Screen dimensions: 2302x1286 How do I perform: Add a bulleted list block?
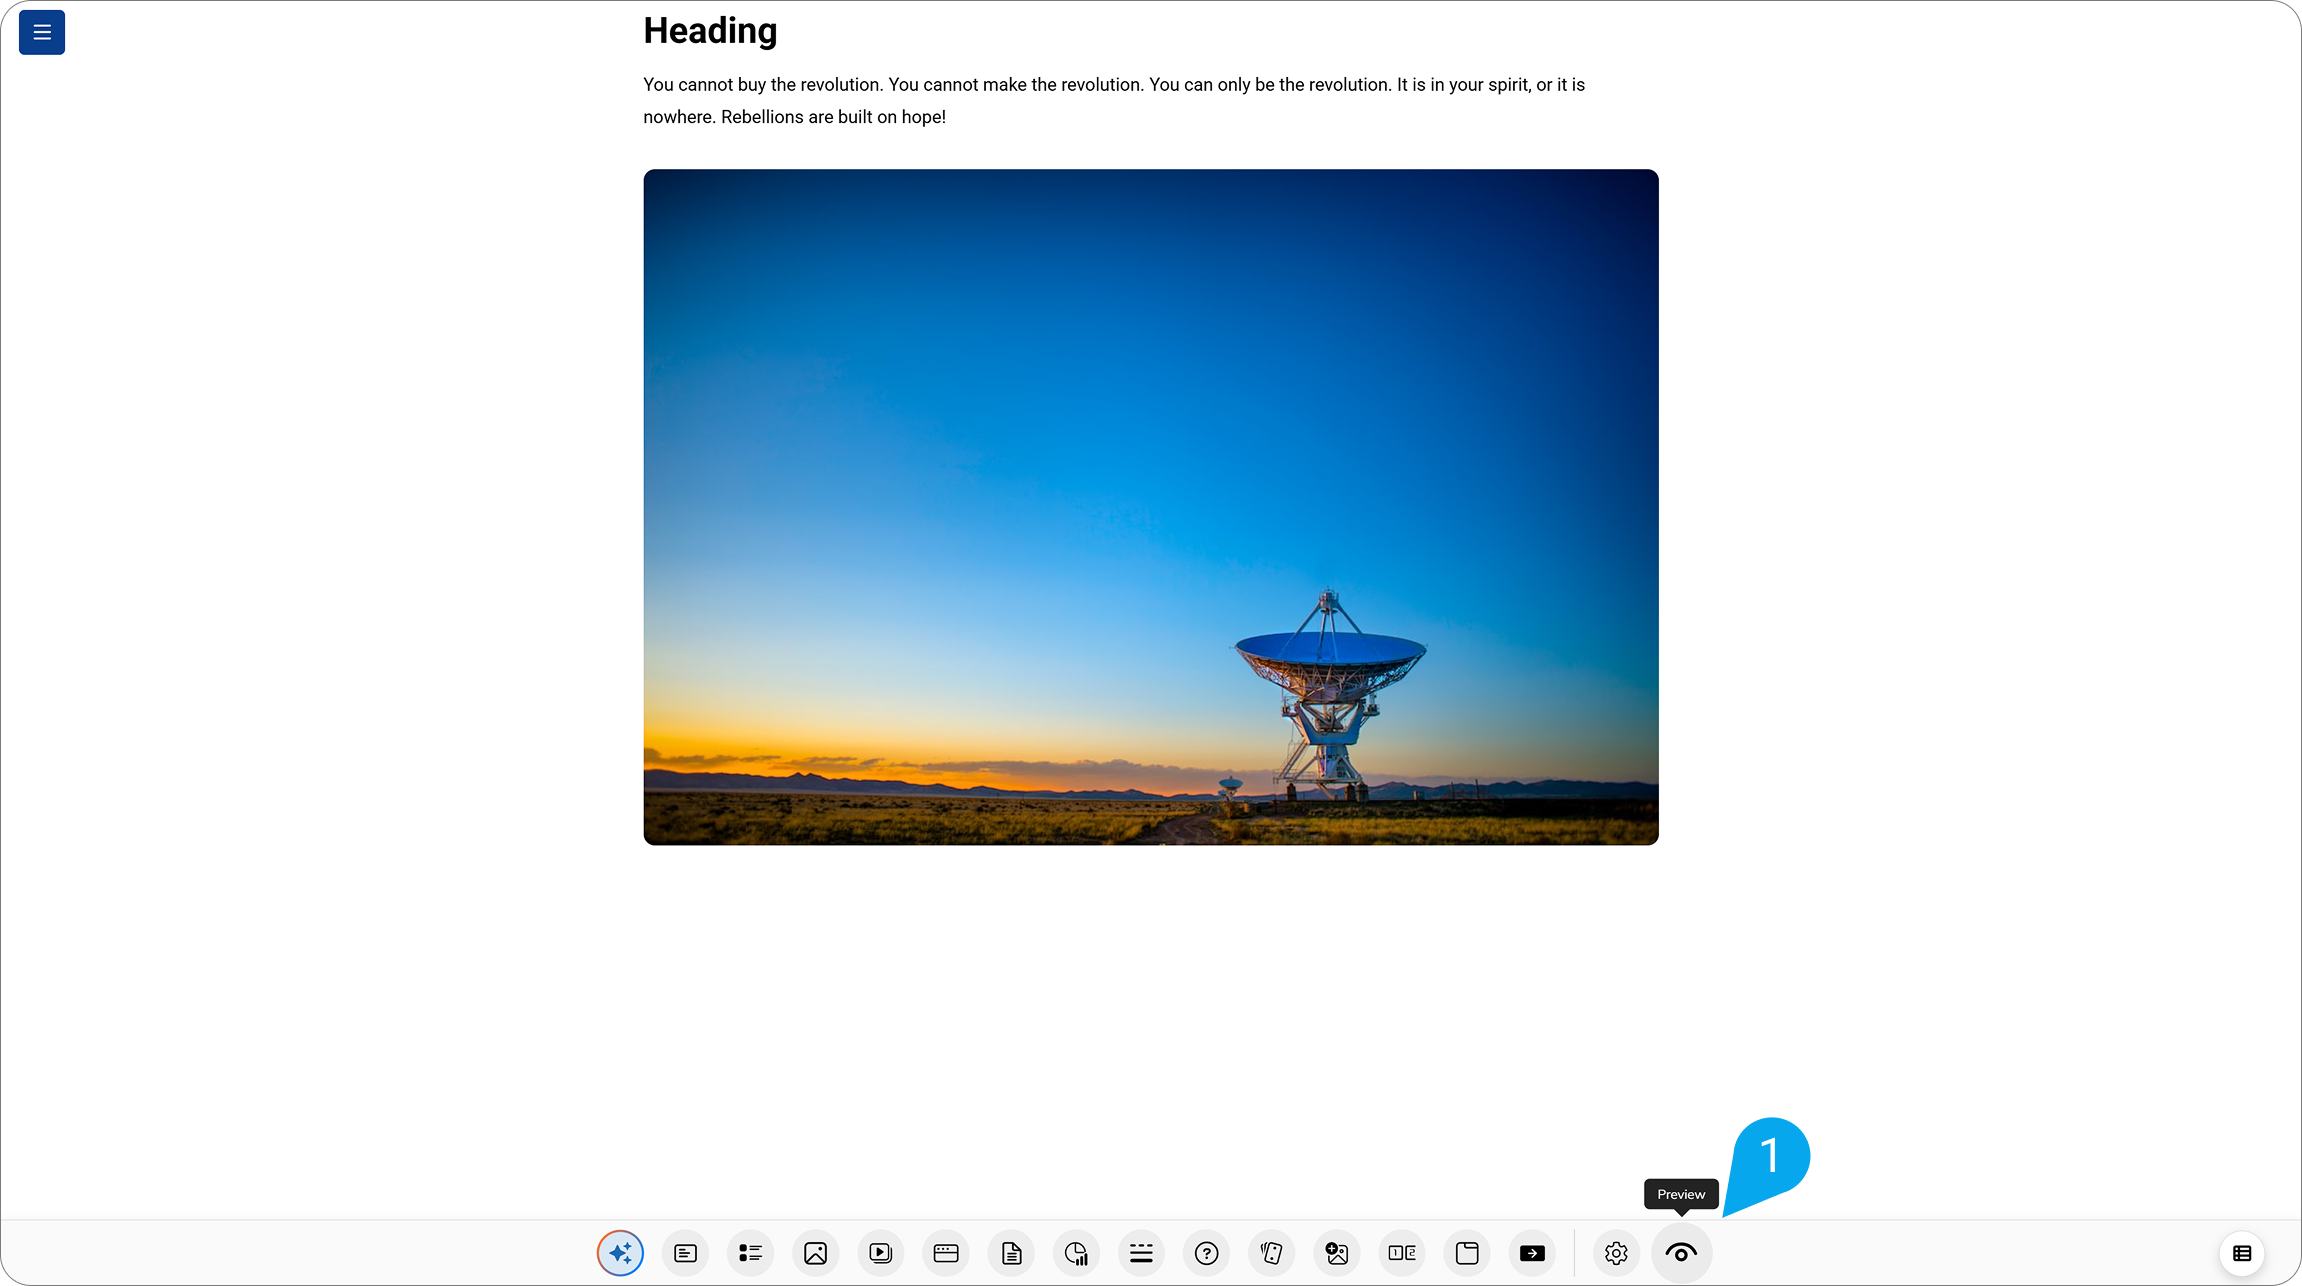[750, 1253]
